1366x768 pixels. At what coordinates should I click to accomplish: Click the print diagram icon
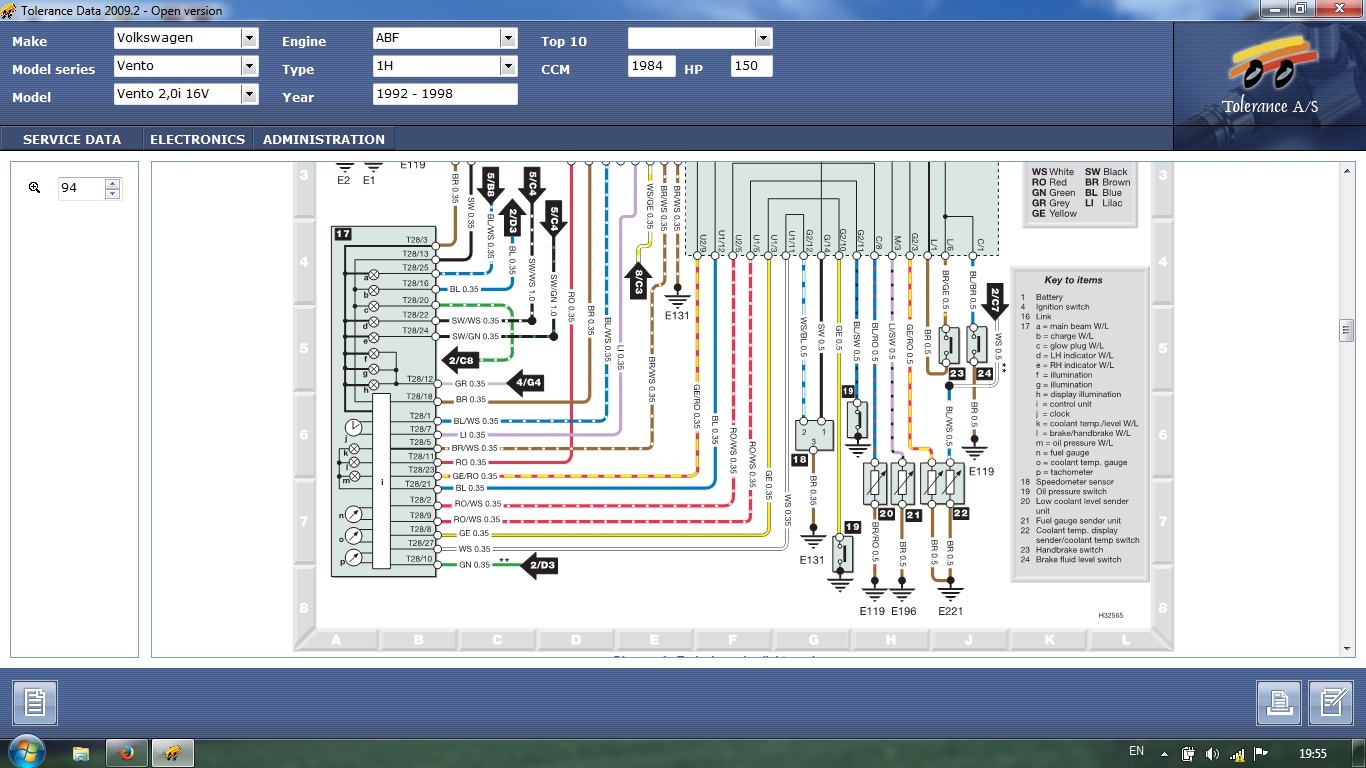click(1279, 702)
